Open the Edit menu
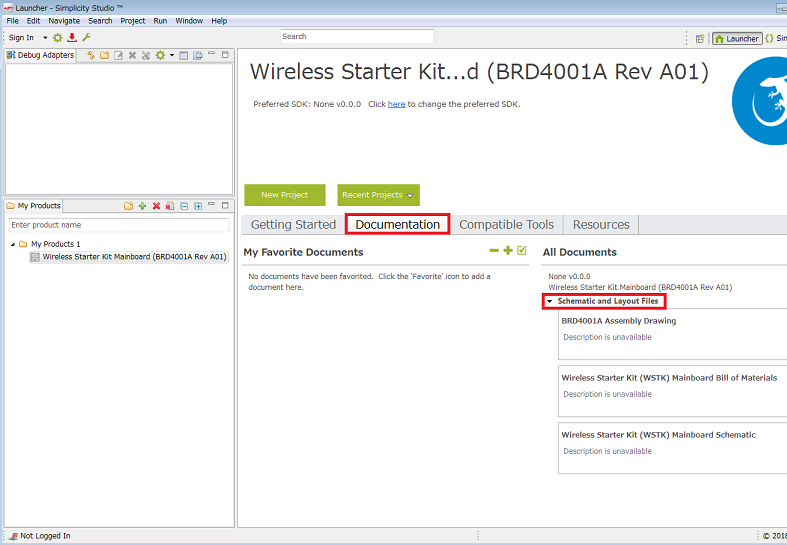The height and width of the screenshot is (545, 787). 34,21
